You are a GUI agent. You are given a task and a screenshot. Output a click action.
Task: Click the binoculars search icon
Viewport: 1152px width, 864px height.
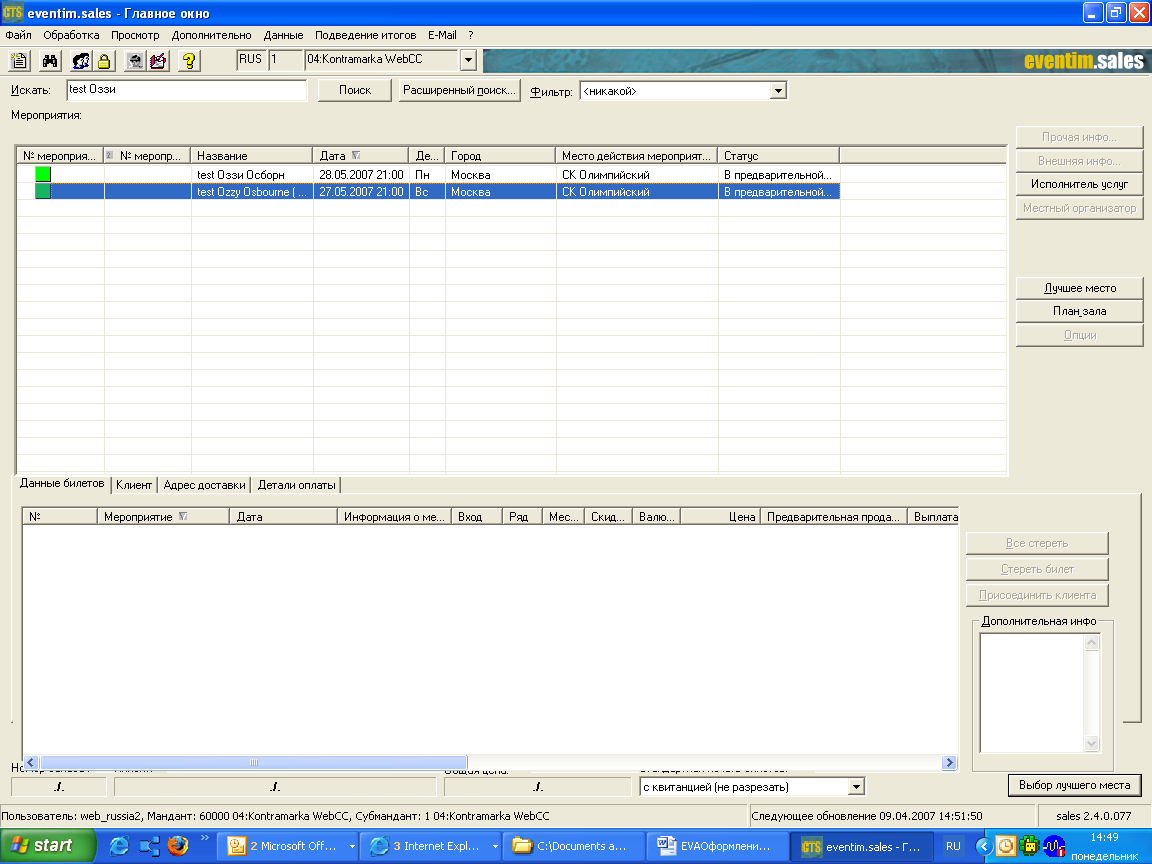tap(50, 61)
